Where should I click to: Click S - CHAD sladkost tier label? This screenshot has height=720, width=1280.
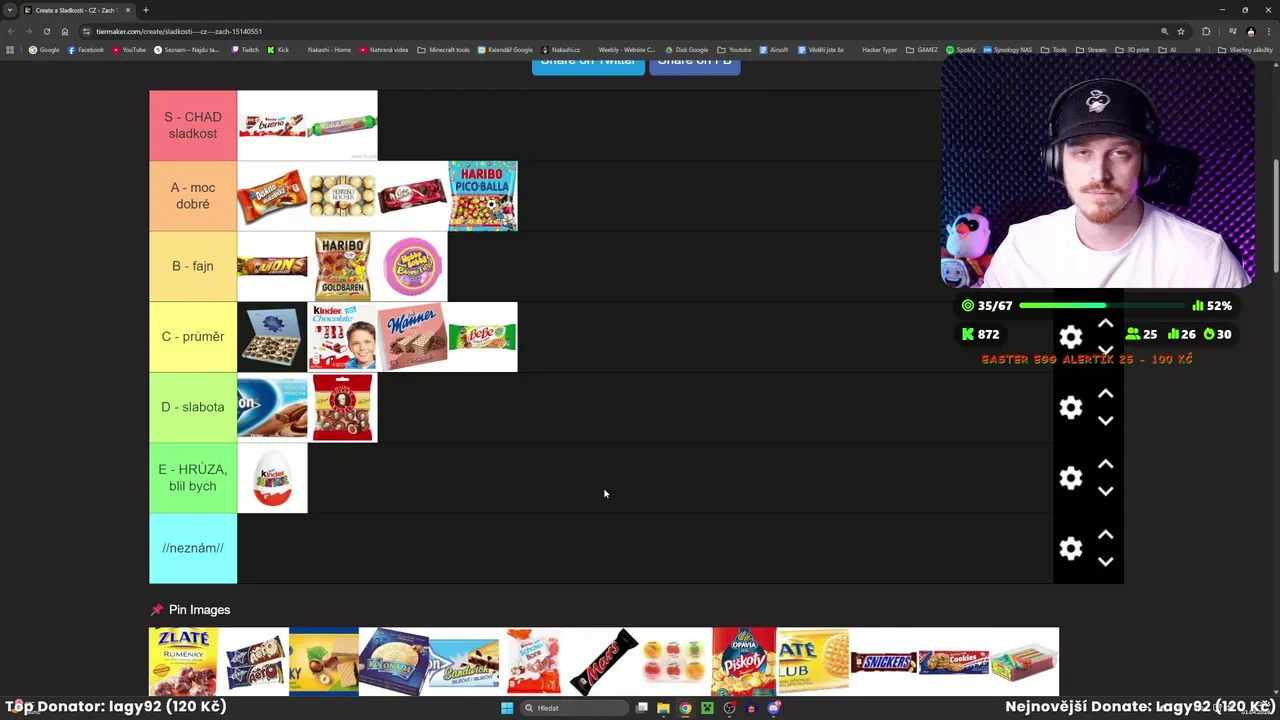[x=193, y=125]
